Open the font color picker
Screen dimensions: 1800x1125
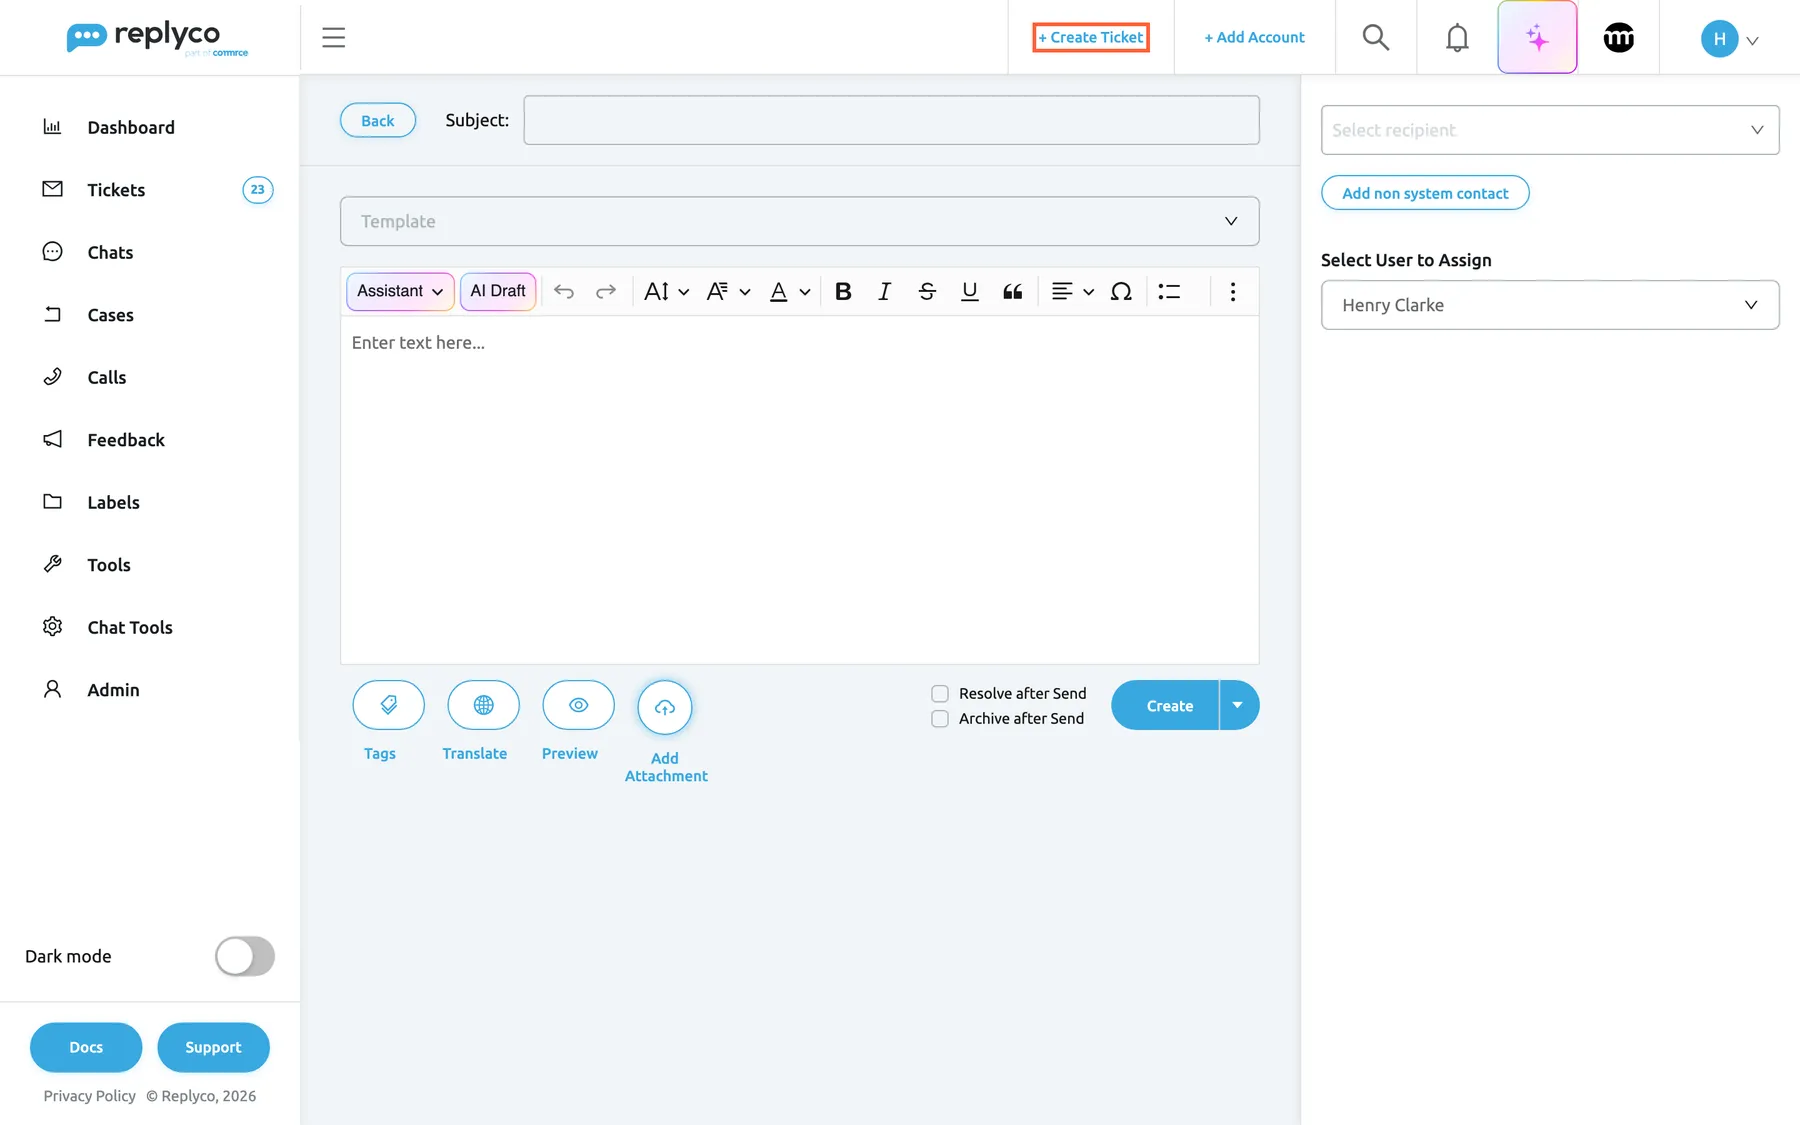point(789,291)
